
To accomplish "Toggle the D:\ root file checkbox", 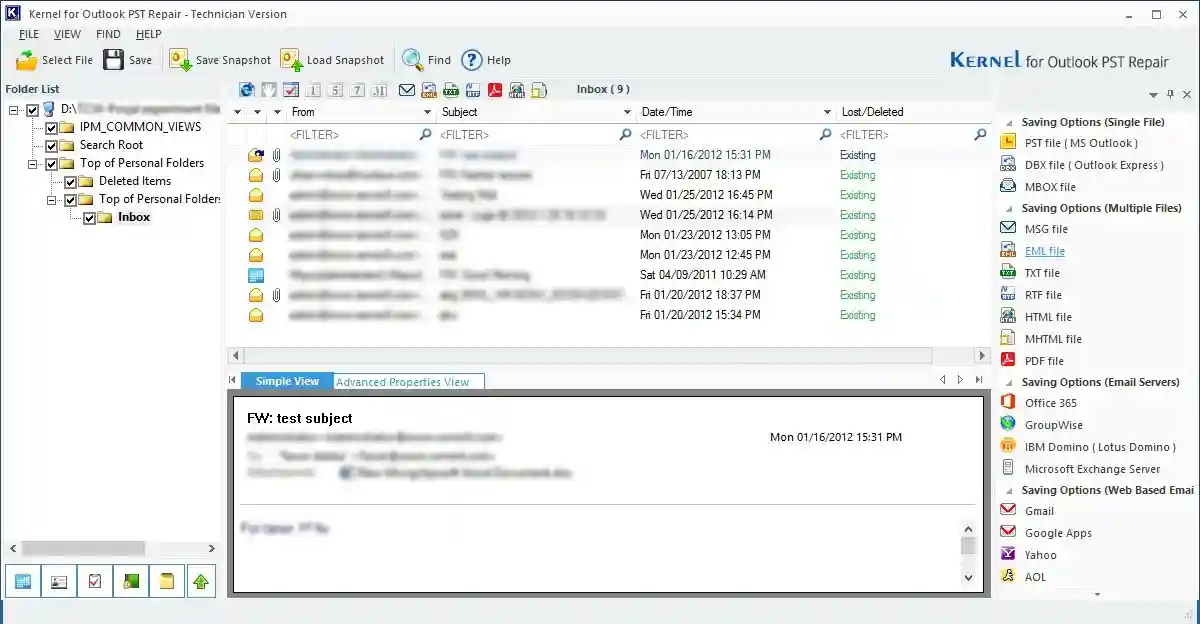I will pyautogui.click(x=33, y=109).
